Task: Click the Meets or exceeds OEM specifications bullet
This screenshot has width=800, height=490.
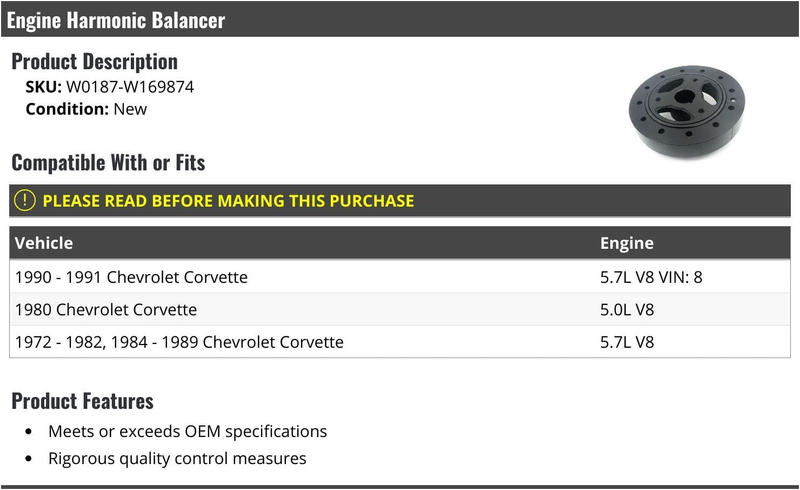Action: coord(187,431)
